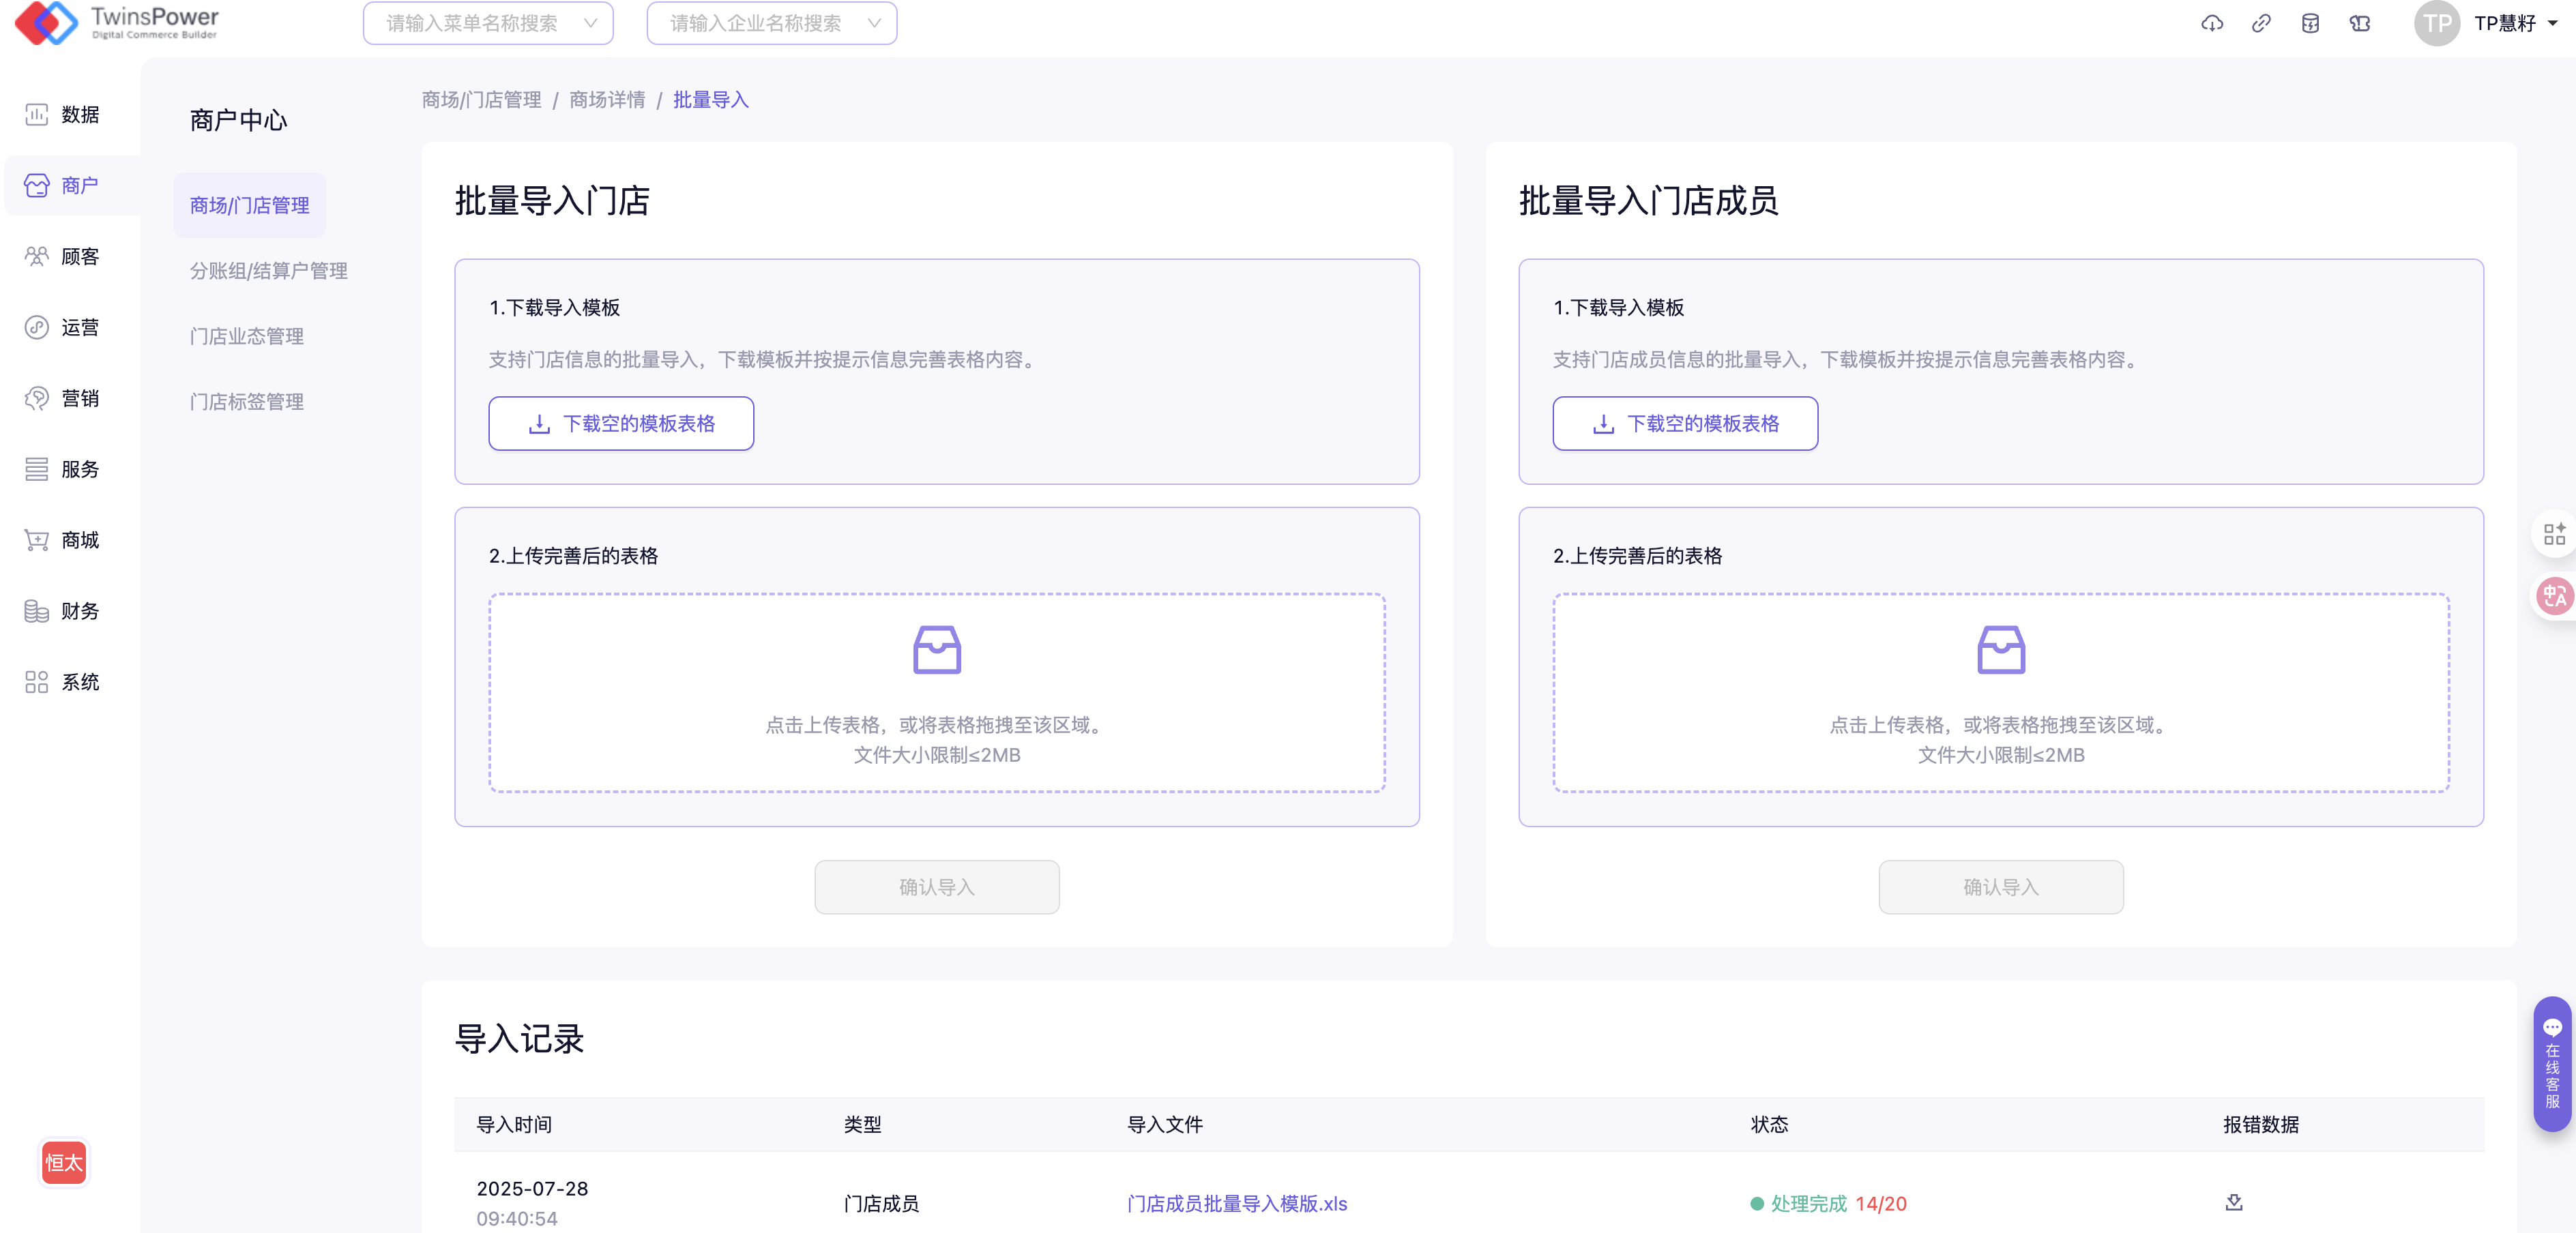Screen dimensions: 2576x1233
Task: Navigate to 商场详情 breadcrumb
Action: click(607, 100)
